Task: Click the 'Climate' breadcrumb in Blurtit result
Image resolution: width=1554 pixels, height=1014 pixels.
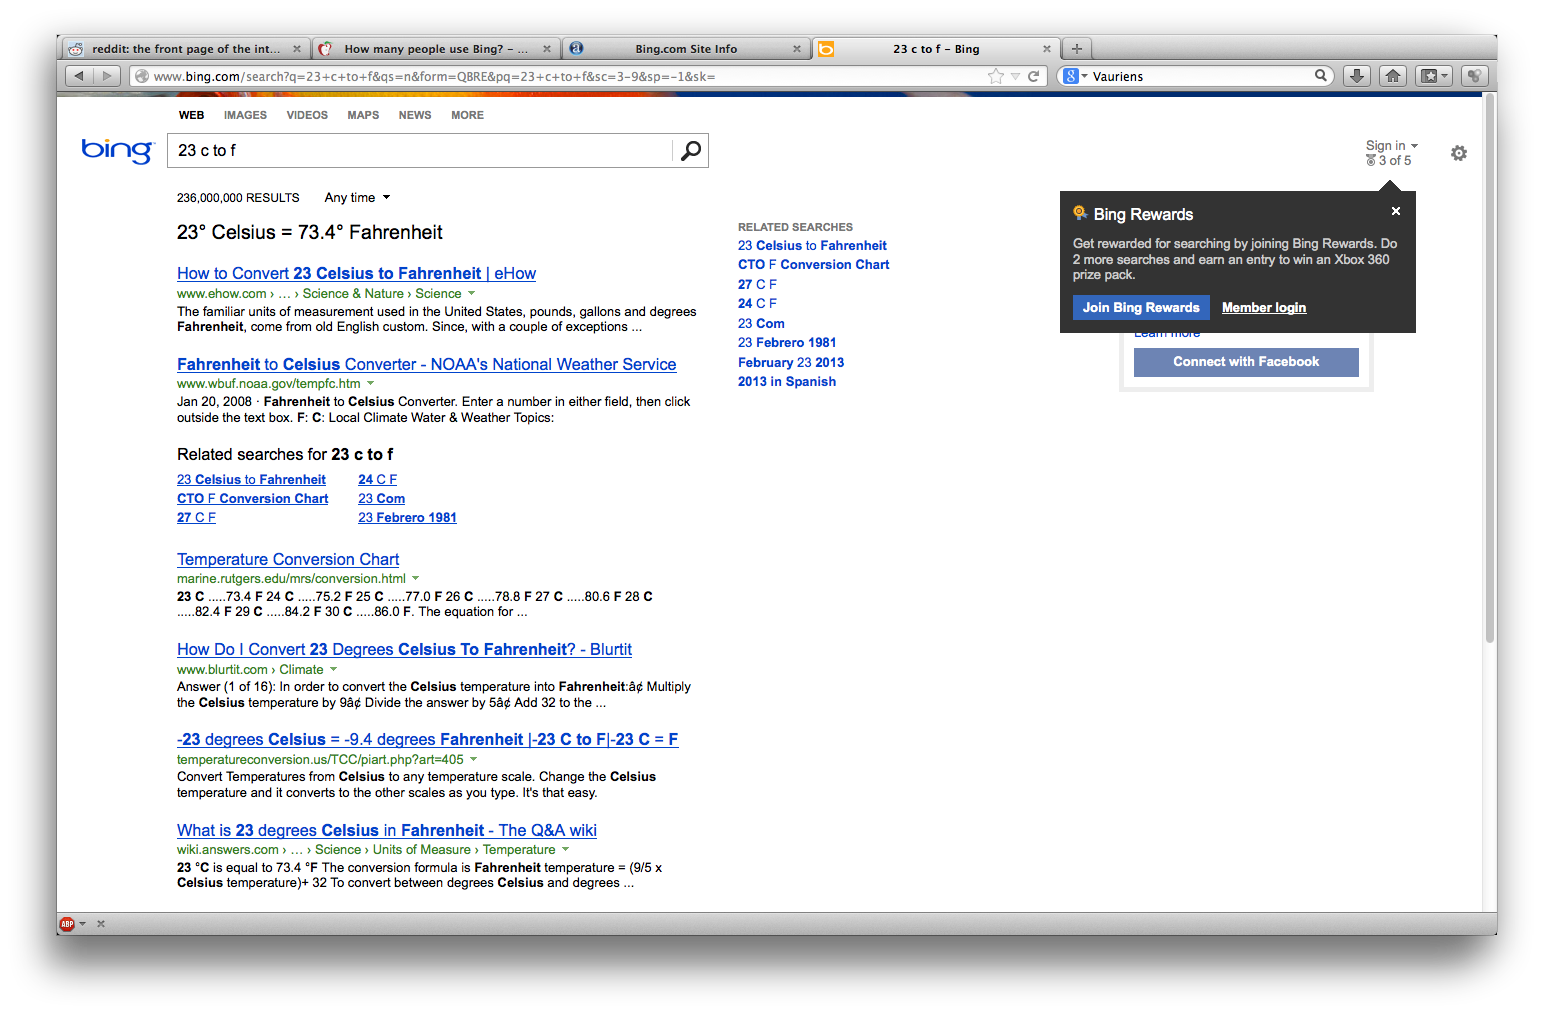Action: 301,670
